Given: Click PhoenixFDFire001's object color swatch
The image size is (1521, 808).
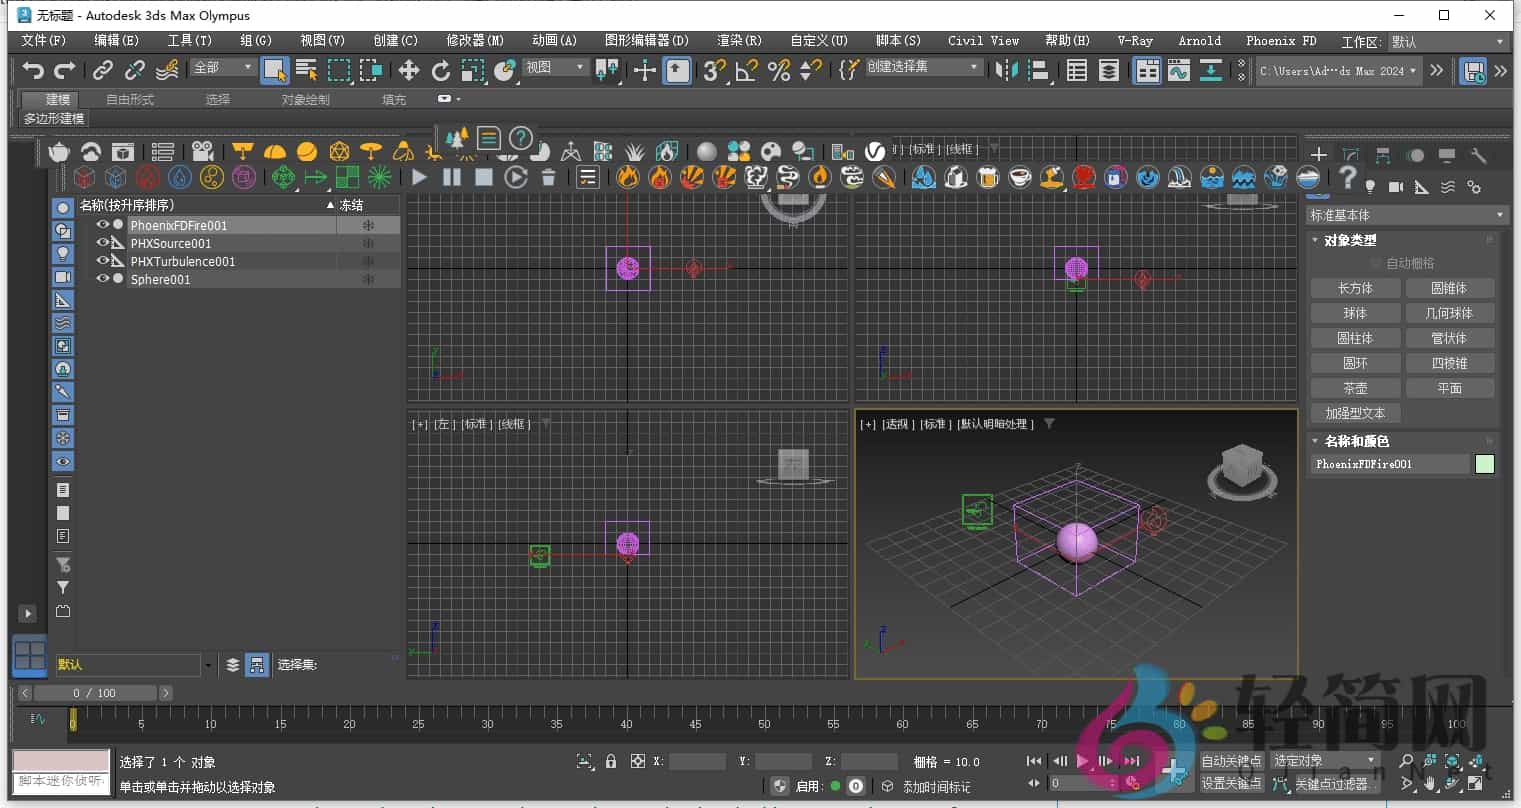Looking at the screenshot, I should point(1484,464).
